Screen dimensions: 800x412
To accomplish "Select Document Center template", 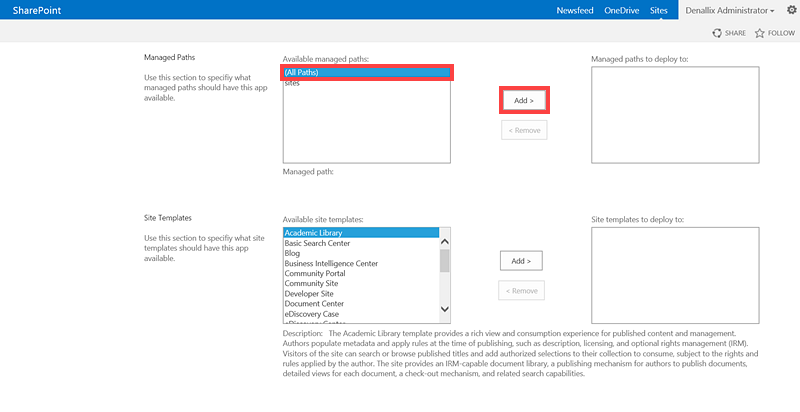I will pos(361,304).
